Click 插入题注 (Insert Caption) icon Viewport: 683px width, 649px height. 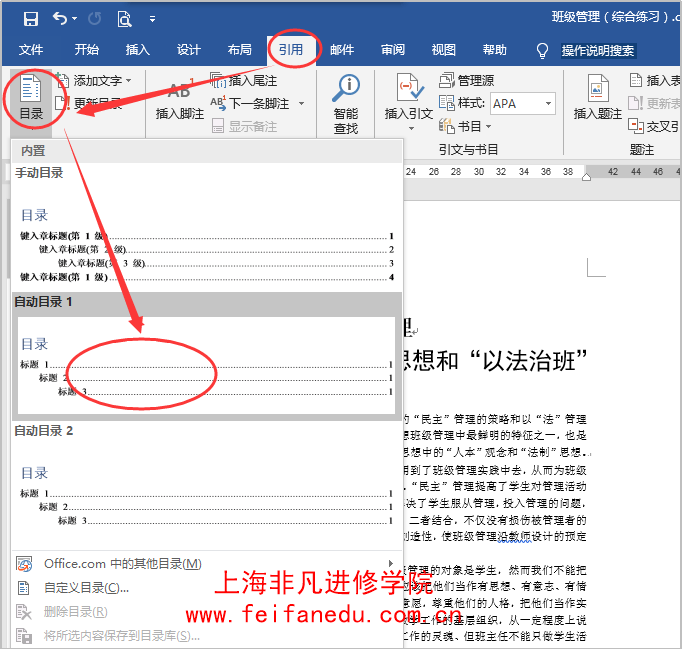point(598,98)
